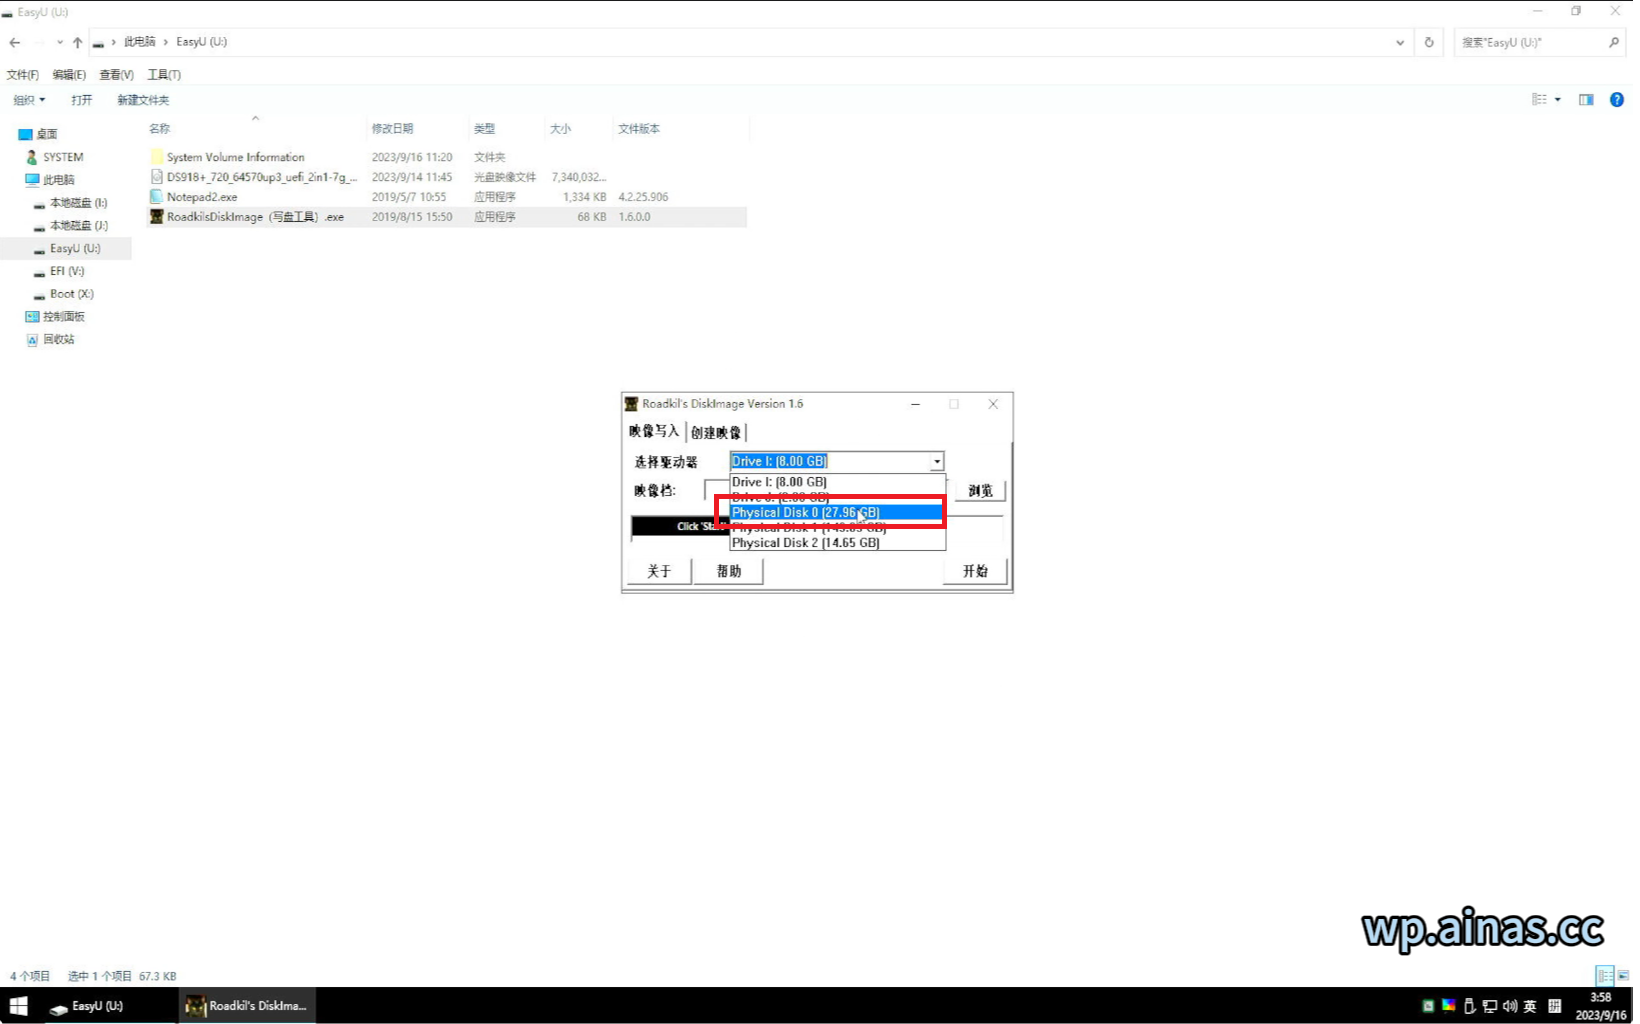This screenshot has width=1640, height=1024.
Task: Click the Notepad2.exe file icon
Action: [x=156, y=197]
